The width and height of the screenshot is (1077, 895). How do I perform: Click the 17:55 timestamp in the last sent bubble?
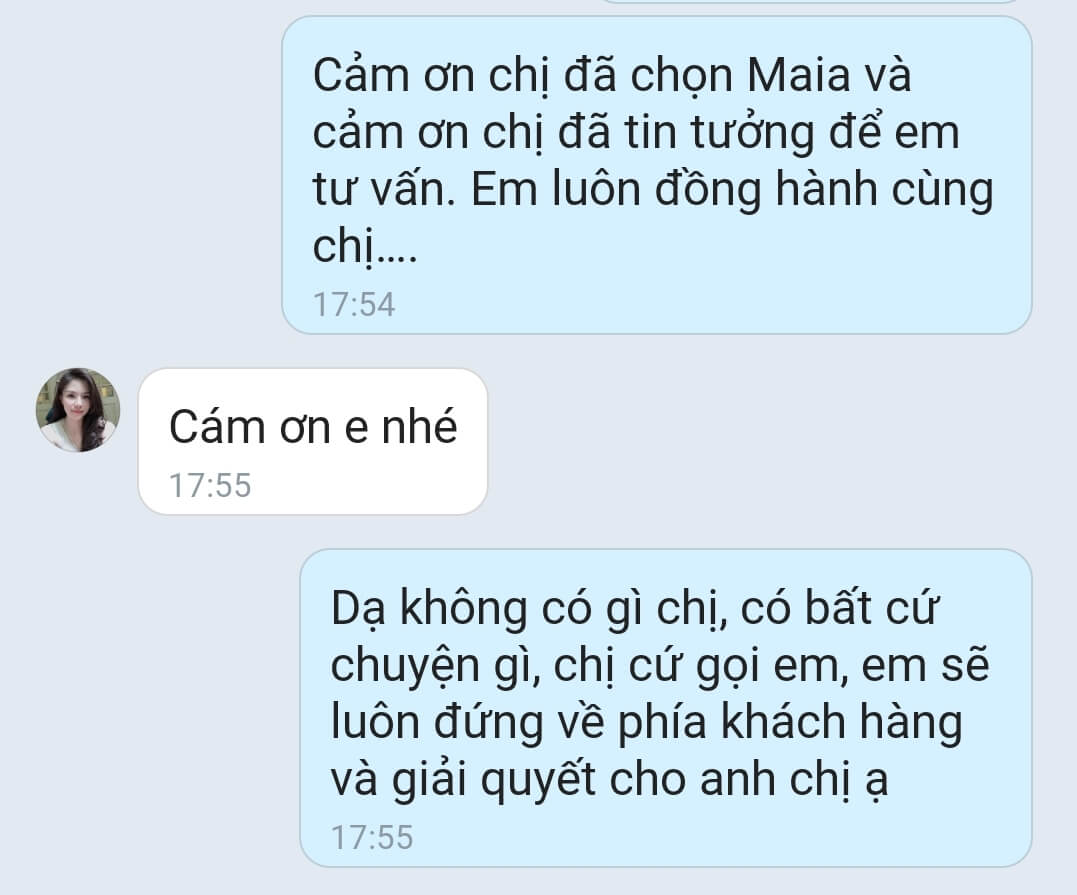tap(372, 837)
